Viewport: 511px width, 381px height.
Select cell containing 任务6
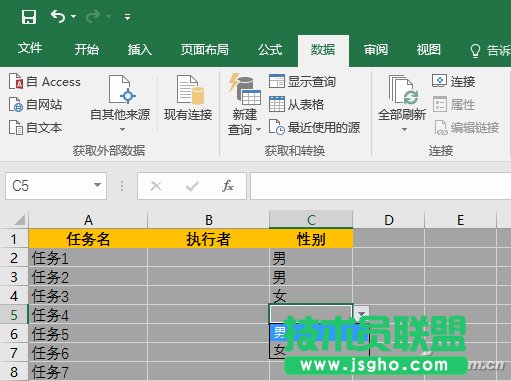click(88, 352)
